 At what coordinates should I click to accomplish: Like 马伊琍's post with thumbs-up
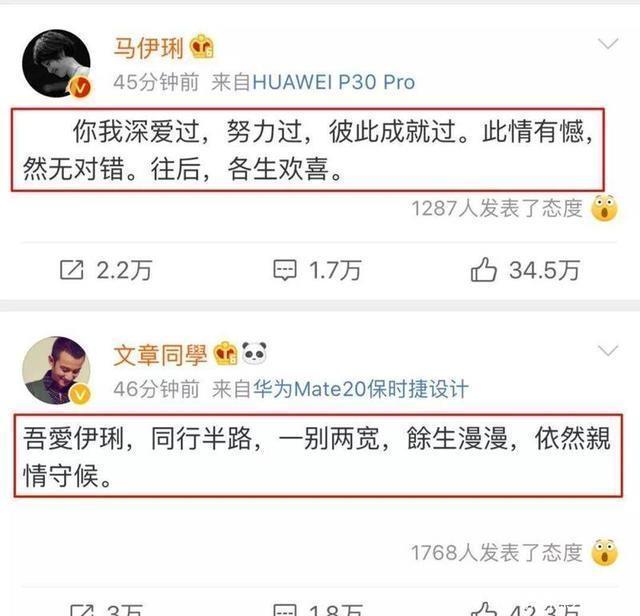483,270
